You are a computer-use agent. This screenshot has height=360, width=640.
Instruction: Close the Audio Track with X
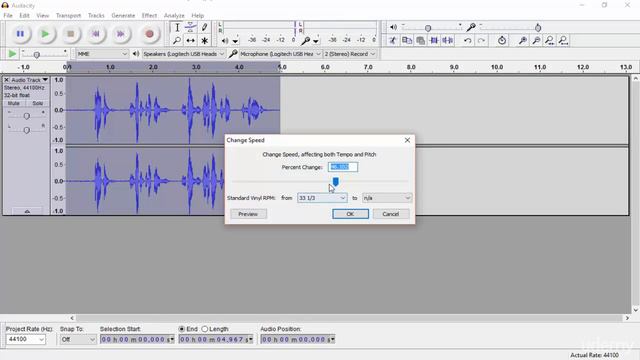click(x=7, y=80)
